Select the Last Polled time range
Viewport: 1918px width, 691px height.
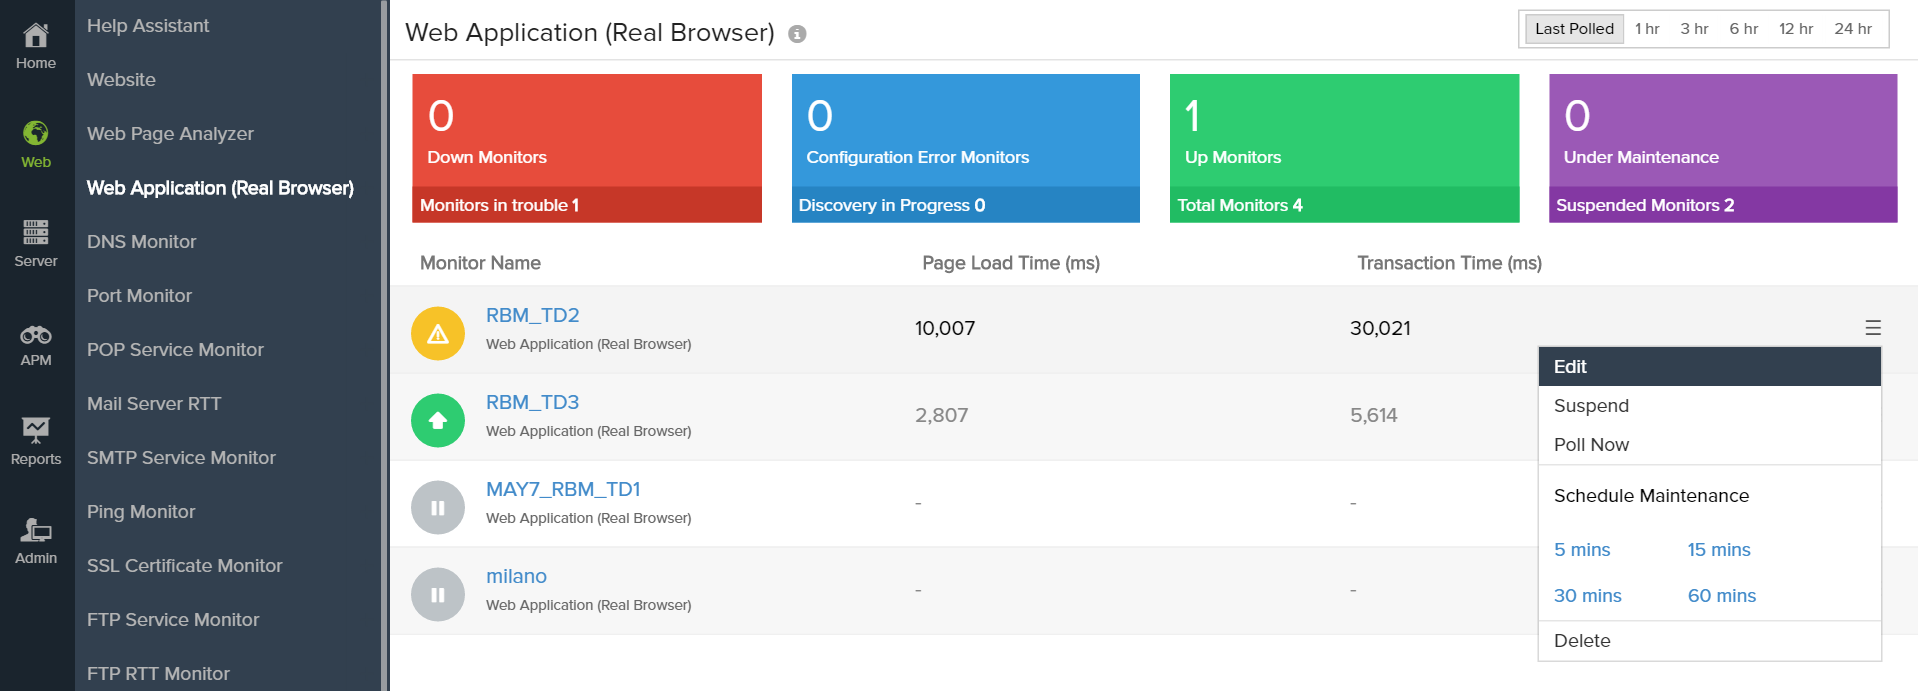[1574, 29]
